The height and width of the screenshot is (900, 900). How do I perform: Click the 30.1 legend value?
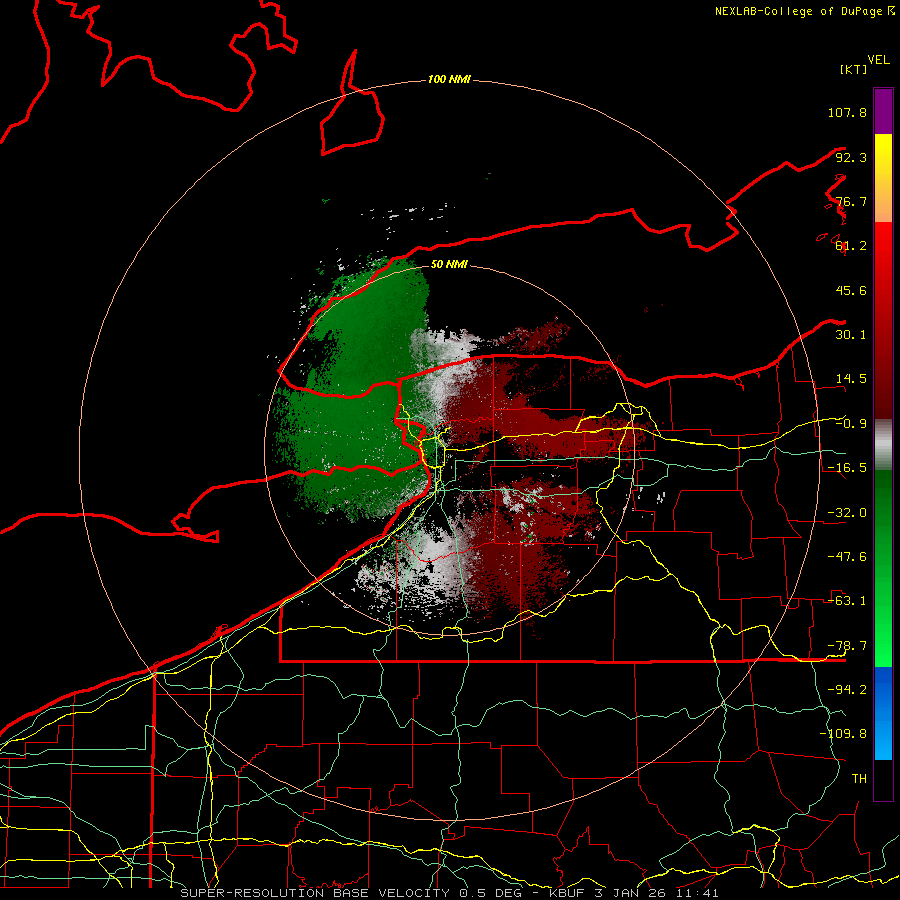click(x=851, y=335)
